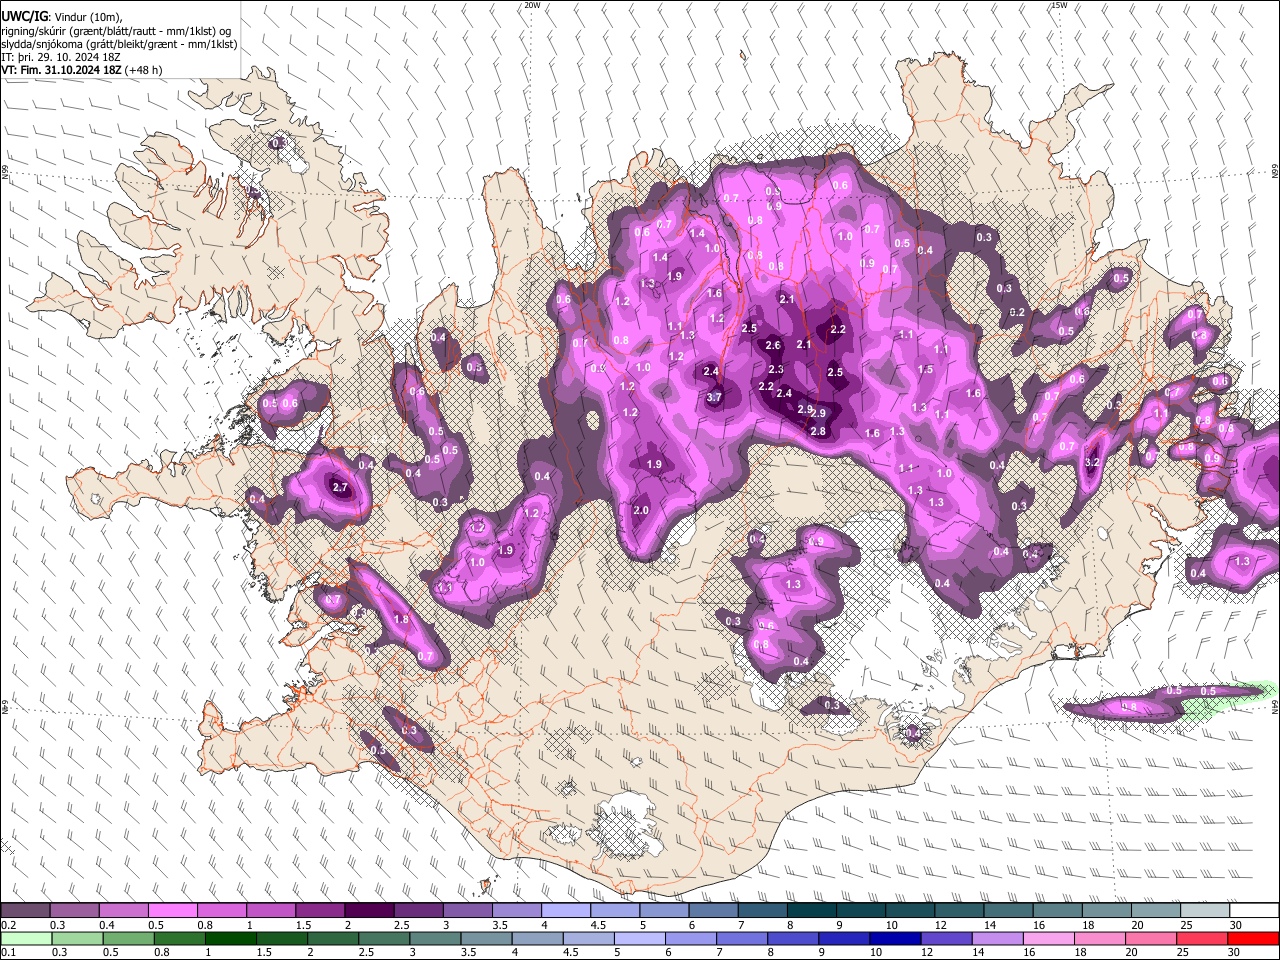Select the navy blue 10 rain-scale swatch

click(x=895, y=939)
